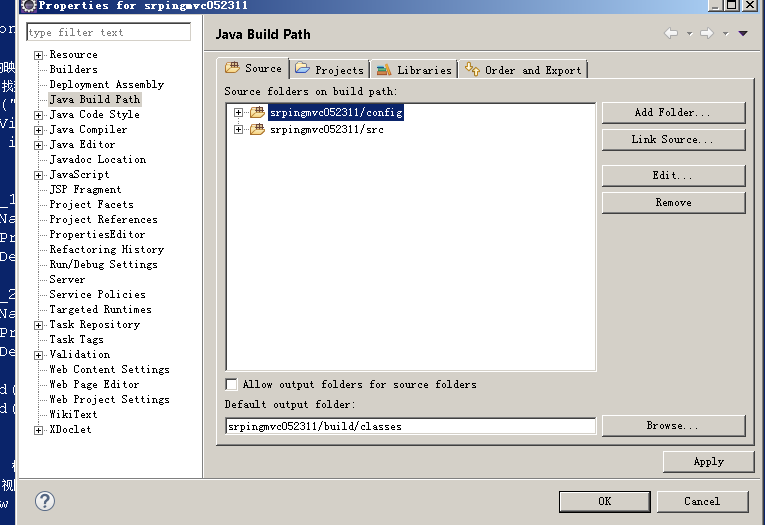
Task: Switch to the Libraries tab
Action: tap(414, 70)
